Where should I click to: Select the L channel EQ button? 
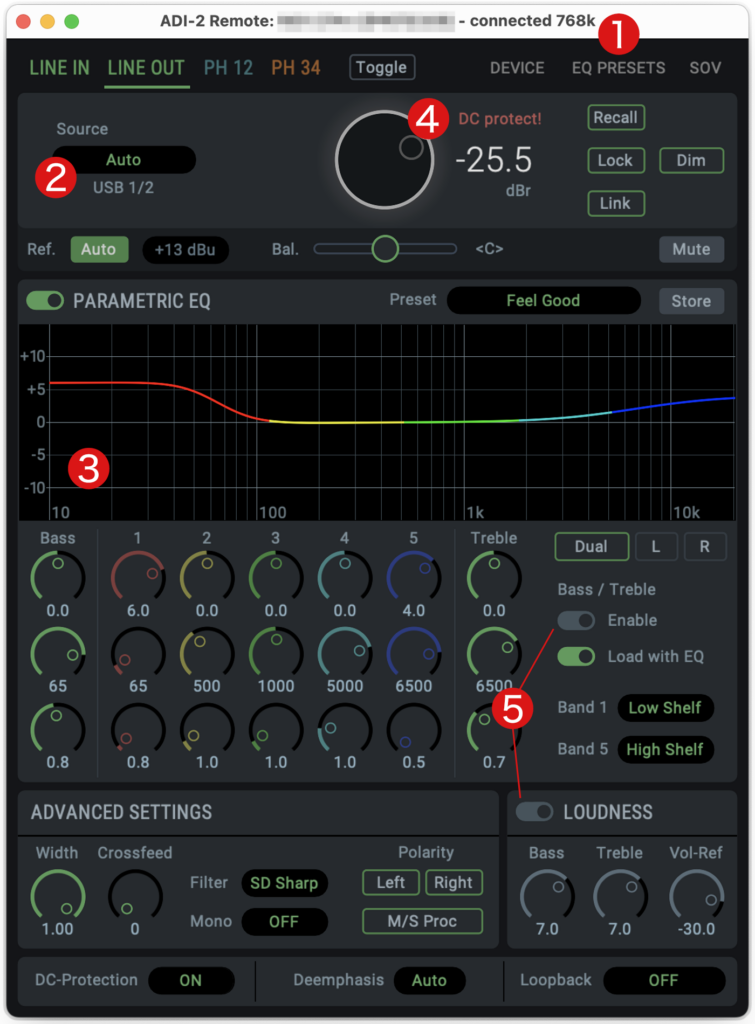(656, 547)
